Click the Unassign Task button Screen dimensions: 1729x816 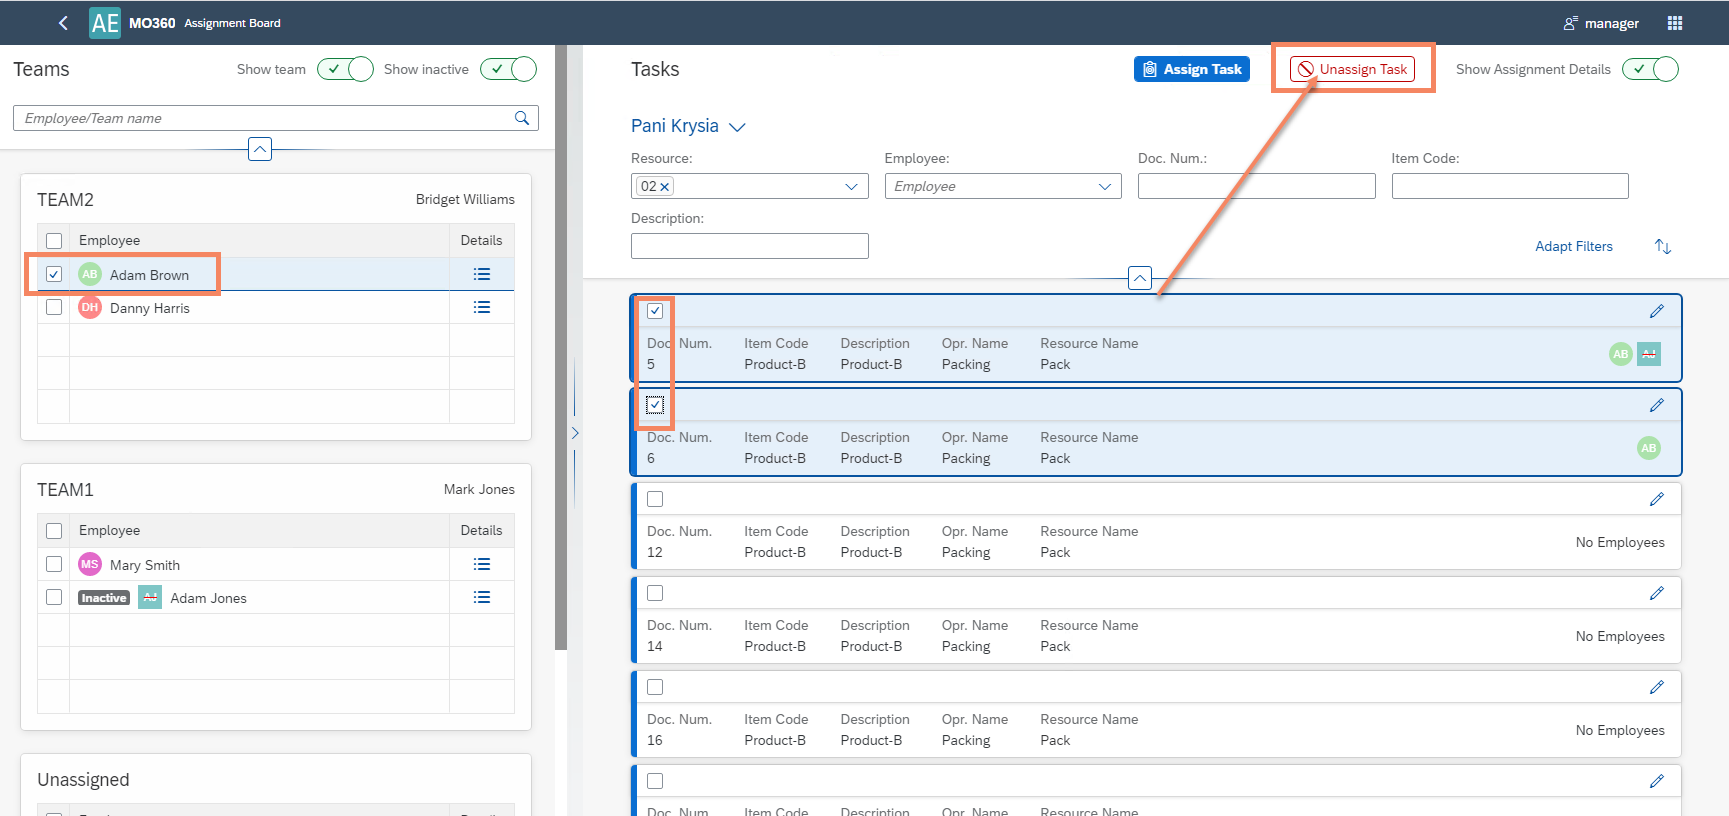coord(1352,69)
